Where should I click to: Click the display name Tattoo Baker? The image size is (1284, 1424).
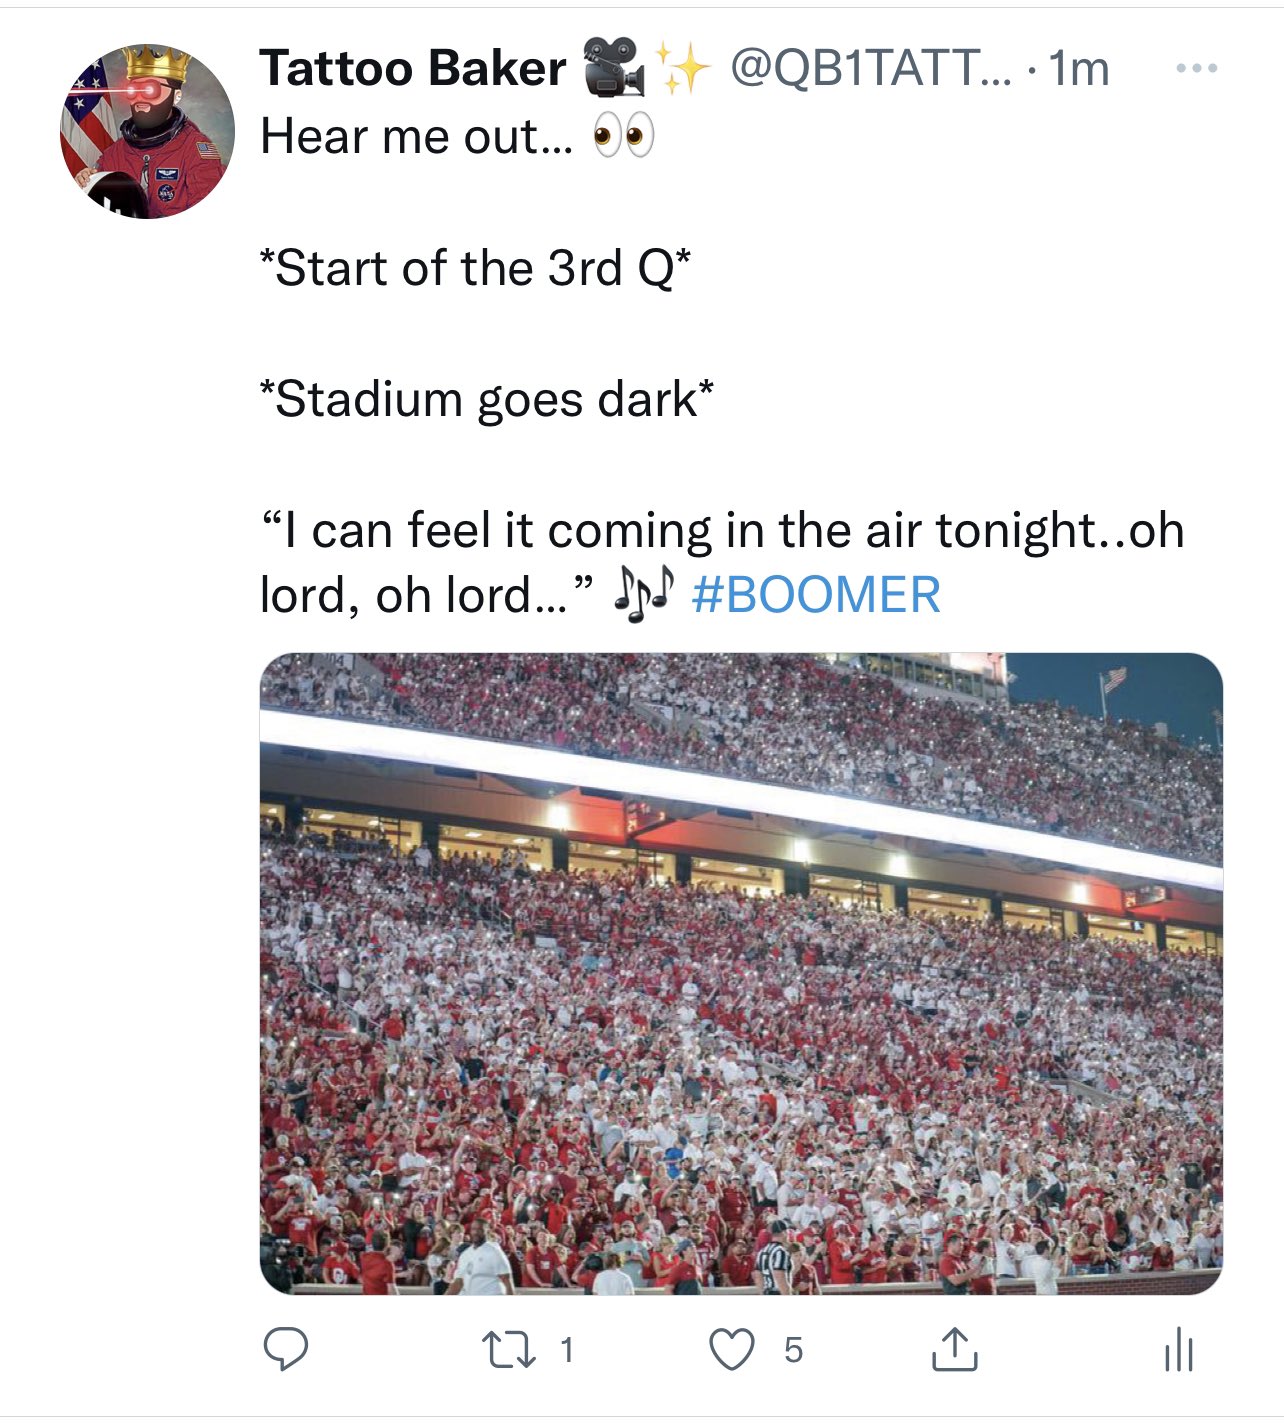(x=412, y=69)
